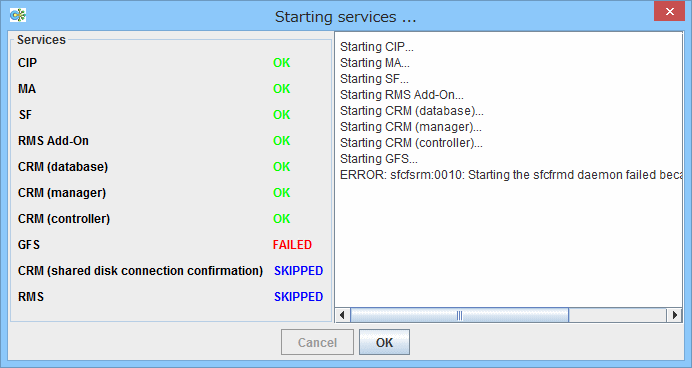Image resolution: width=692 pixels, height=368 pixels.
Task: Click the CIP service label
Action: pyautogui.click(x=27, y=63)
